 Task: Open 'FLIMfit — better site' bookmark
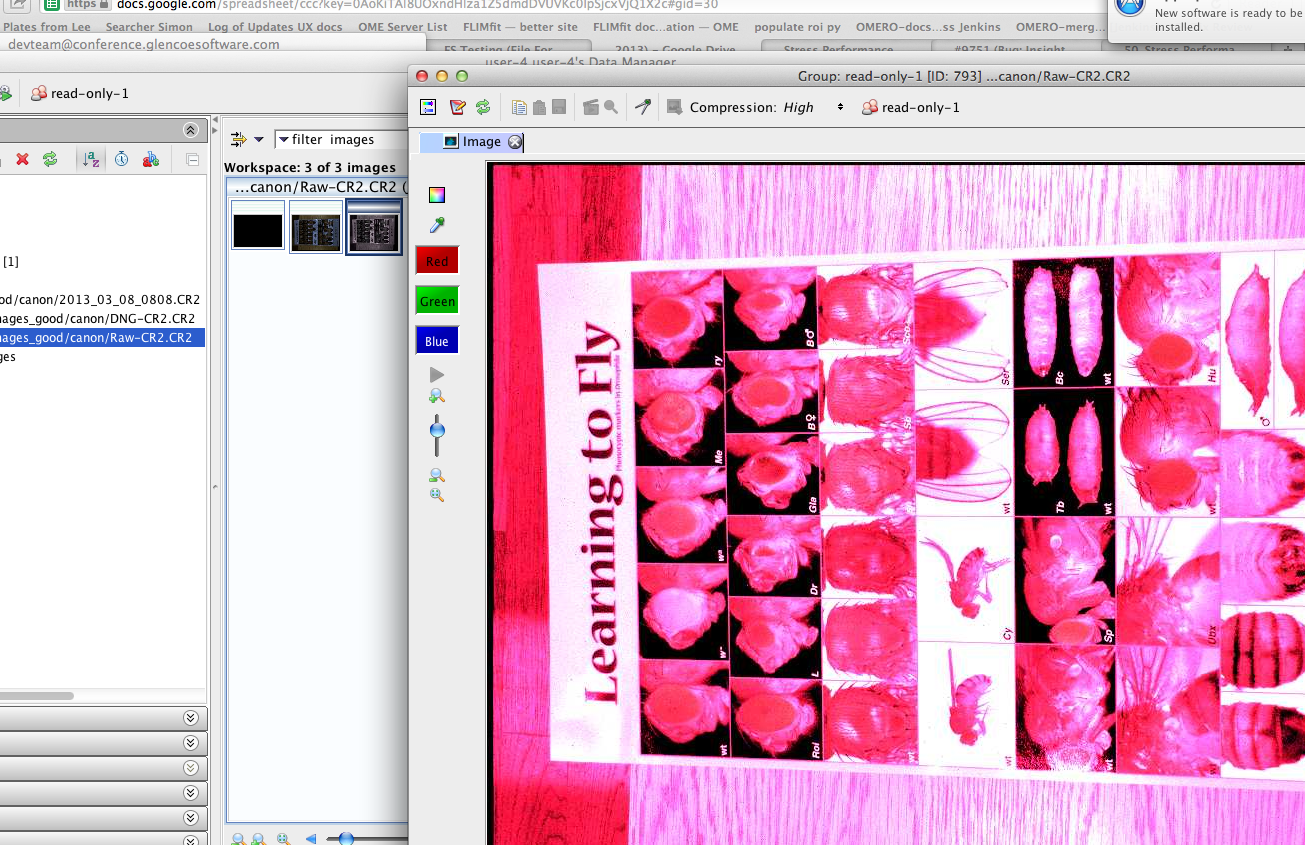click(520, 27)
